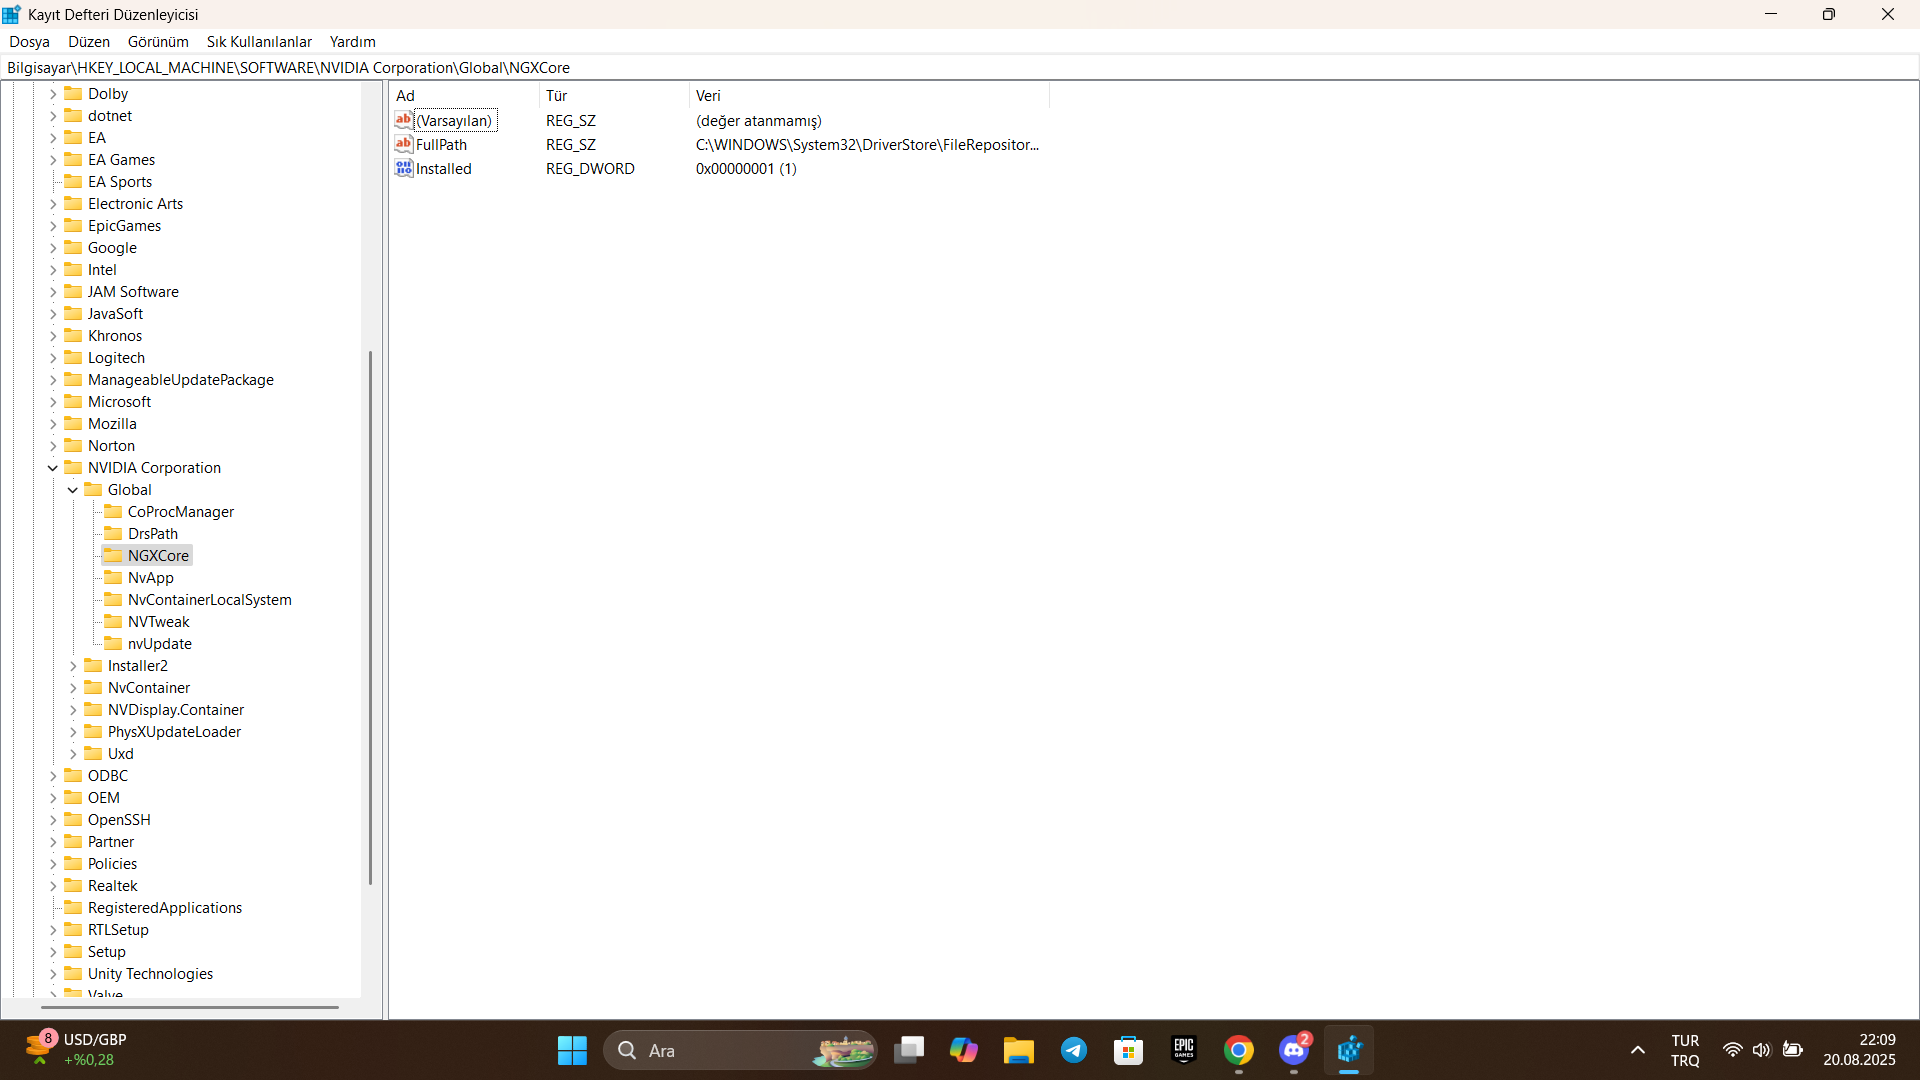
Task: Click the Google Chrome taskbar icon
Action: 1239,1050
